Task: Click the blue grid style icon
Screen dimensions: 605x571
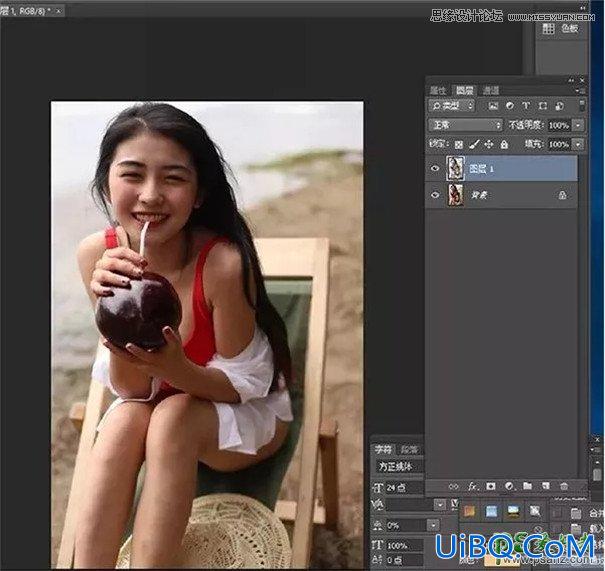Action: coord(491,512)
